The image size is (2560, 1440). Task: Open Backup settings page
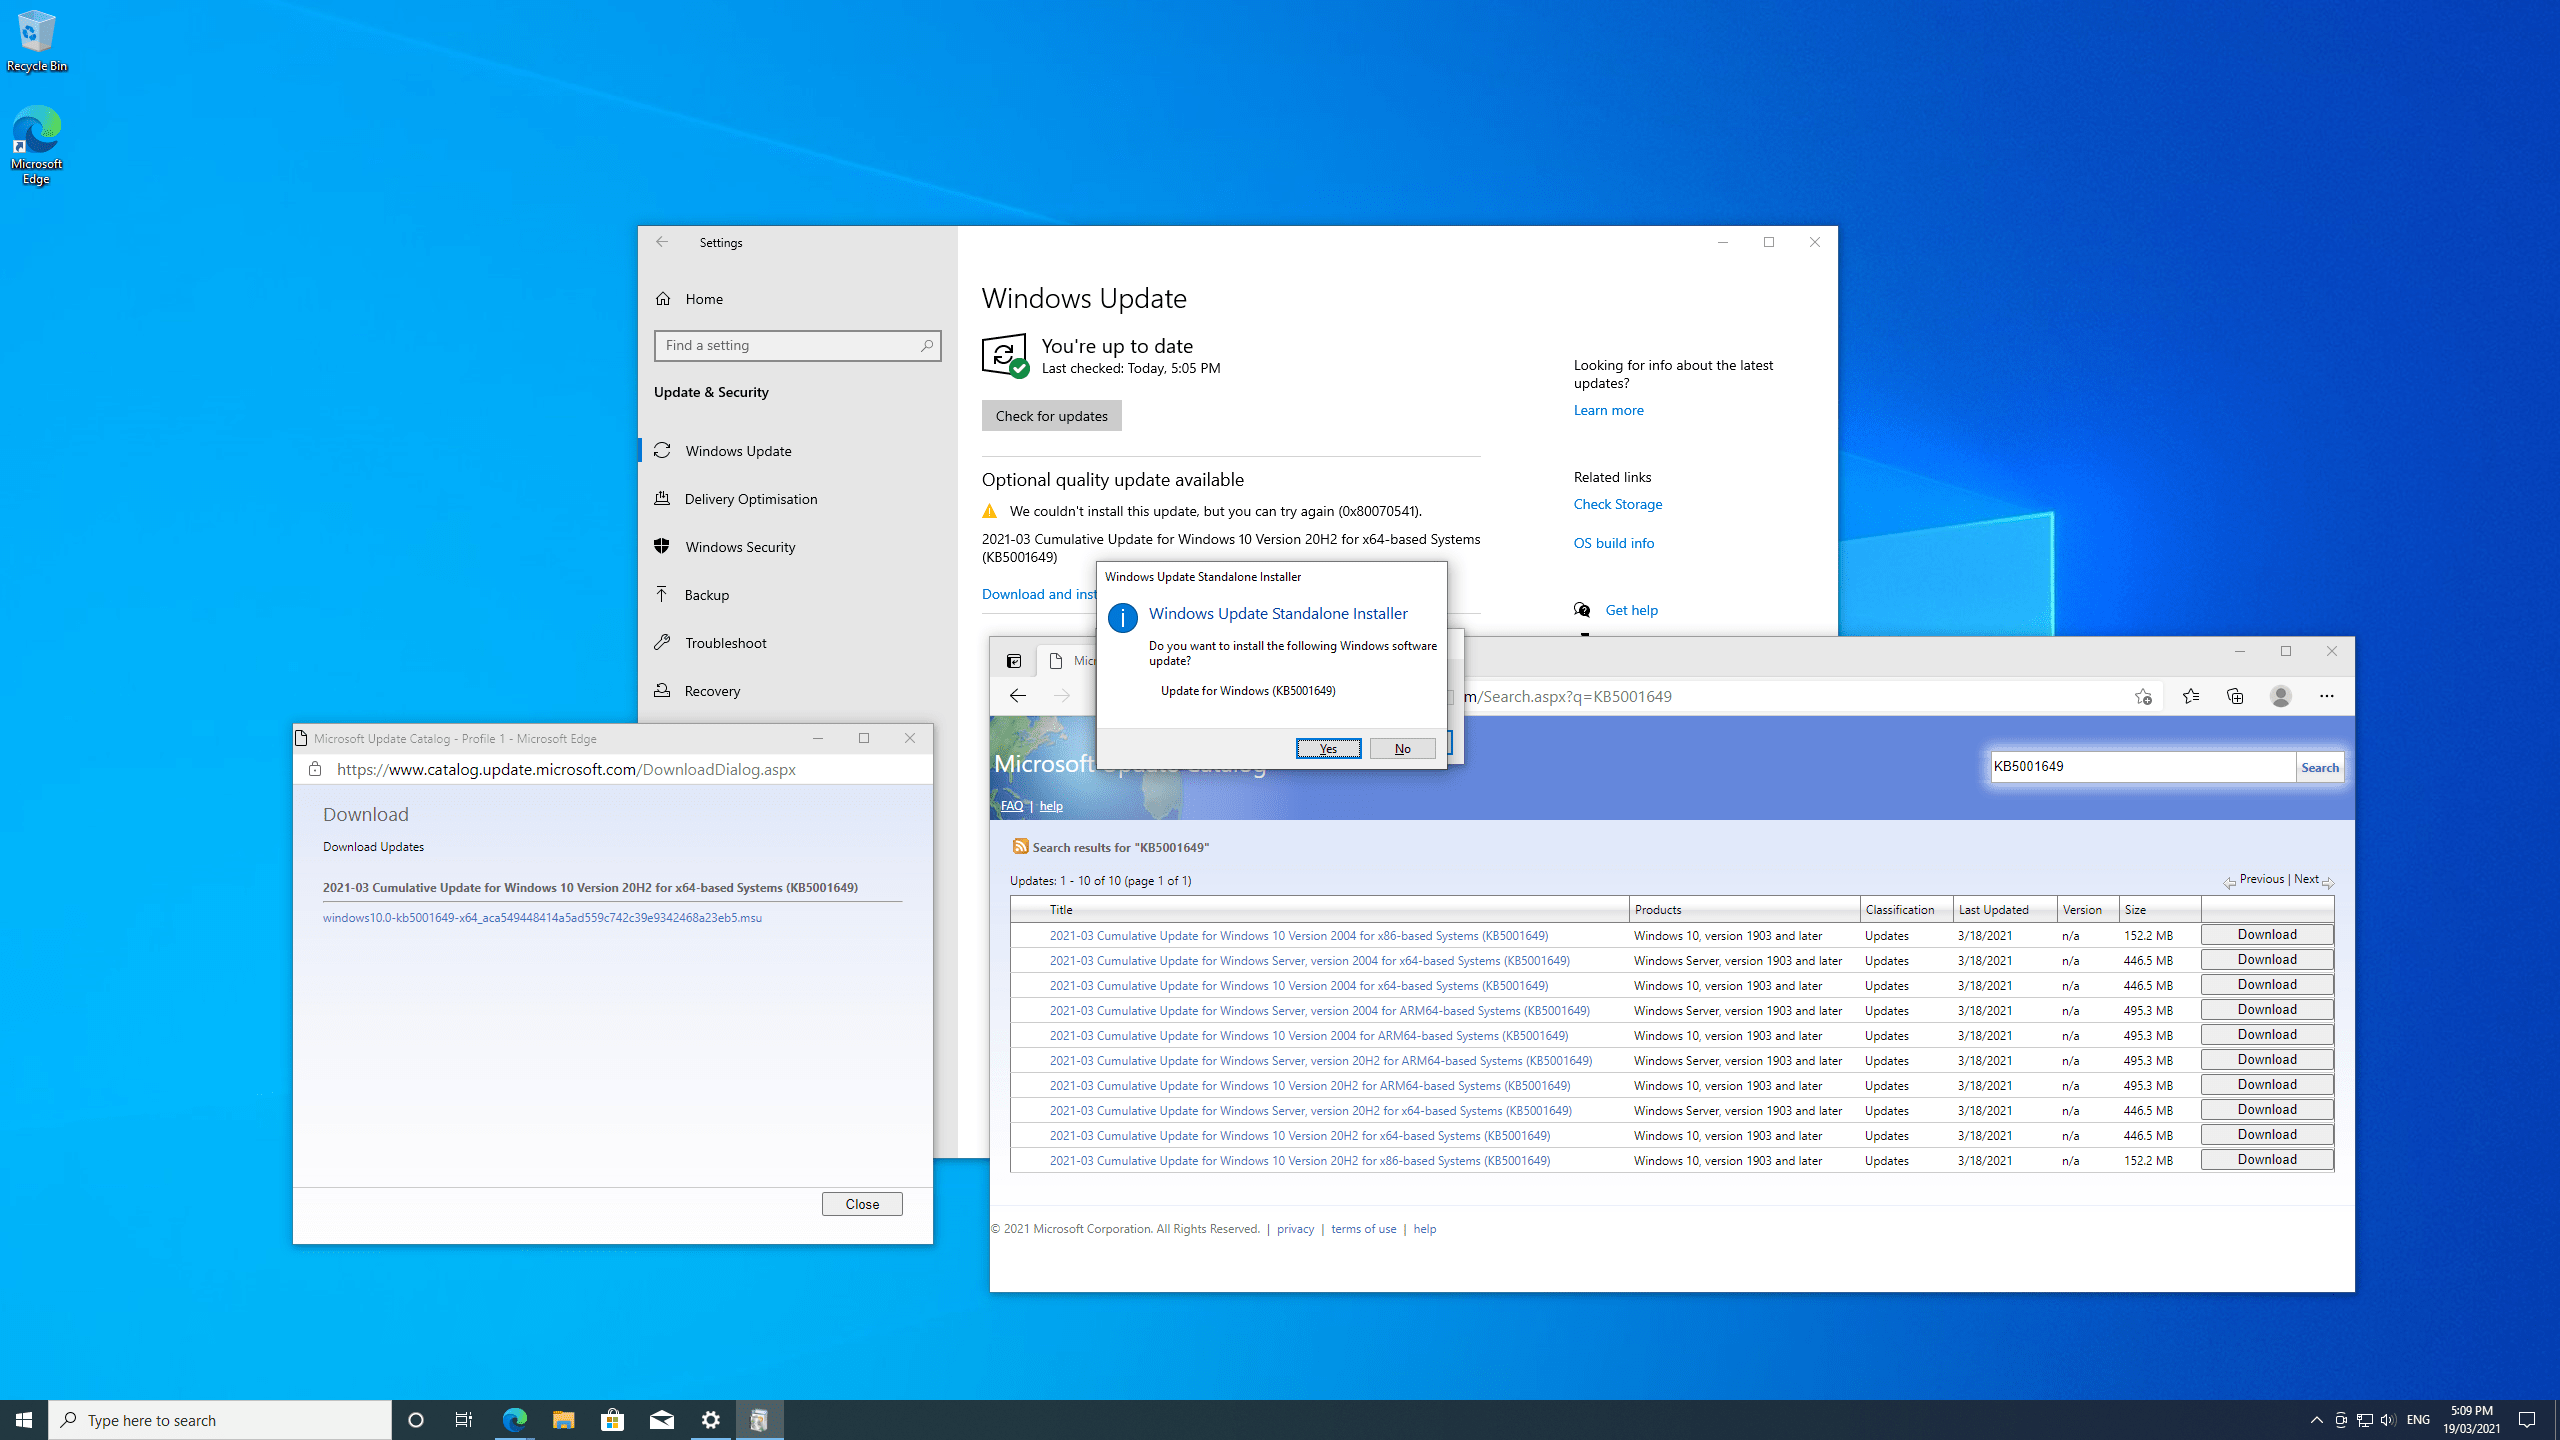pos(706,595)
